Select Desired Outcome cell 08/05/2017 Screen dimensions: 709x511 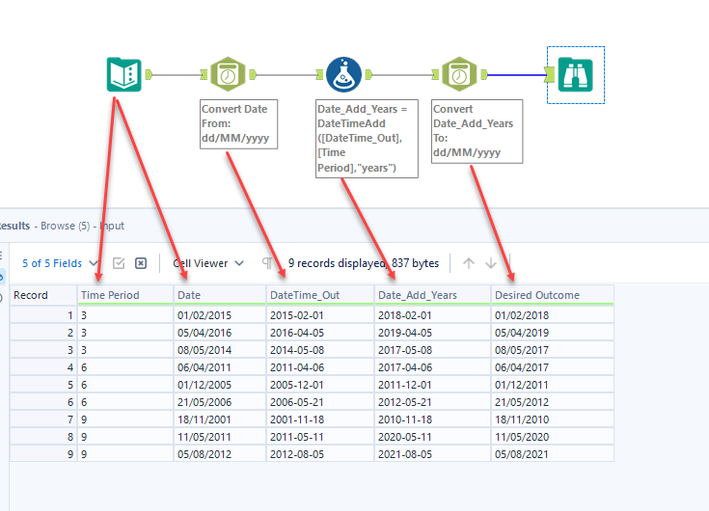tap(553, 350)
